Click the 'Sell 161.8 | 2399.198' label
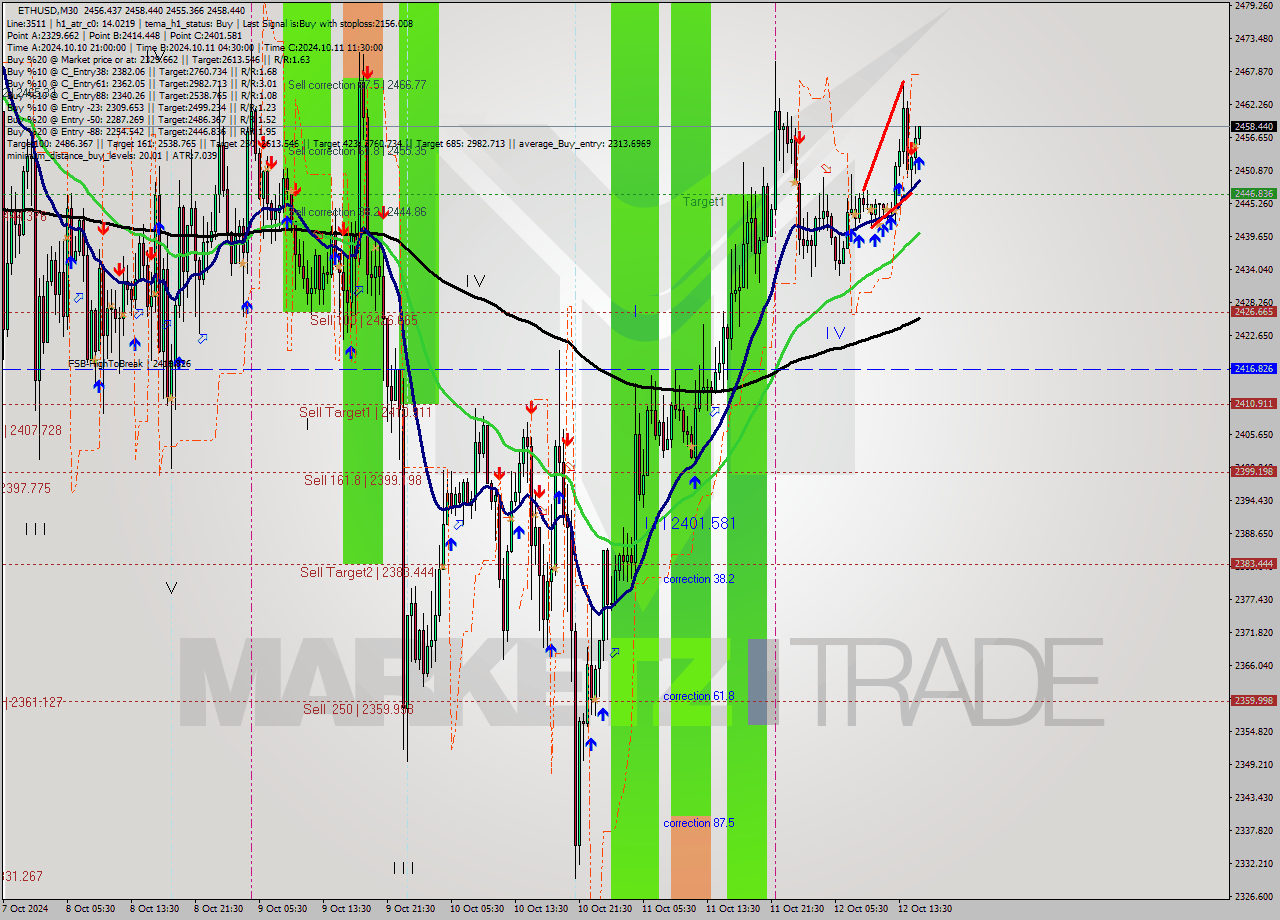Viewport: 1280px width, 920px height. tap(365, 480)
